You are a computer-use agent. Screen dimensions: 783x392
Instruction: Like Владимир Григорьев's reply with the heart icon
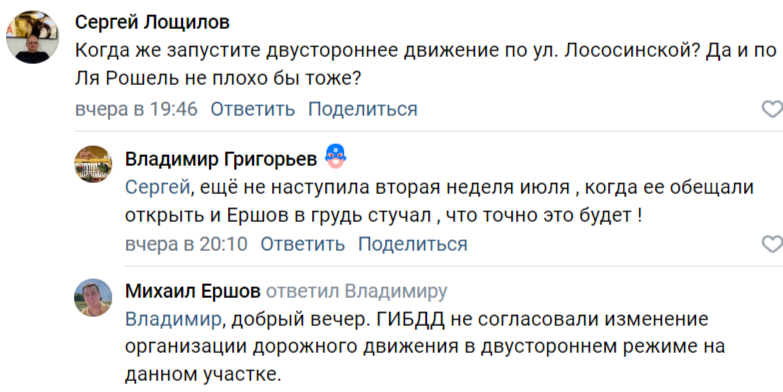click(773, 244)
